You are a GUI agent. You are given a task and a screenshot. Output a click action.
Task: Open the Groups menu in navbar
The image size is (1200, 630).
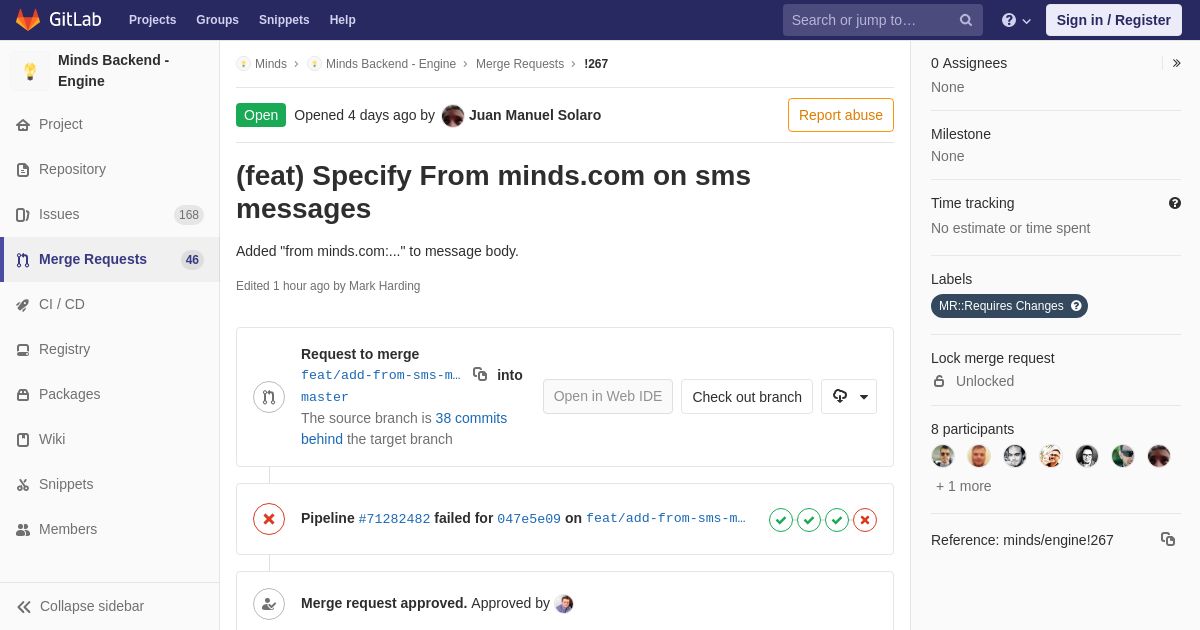coord(217,20)
